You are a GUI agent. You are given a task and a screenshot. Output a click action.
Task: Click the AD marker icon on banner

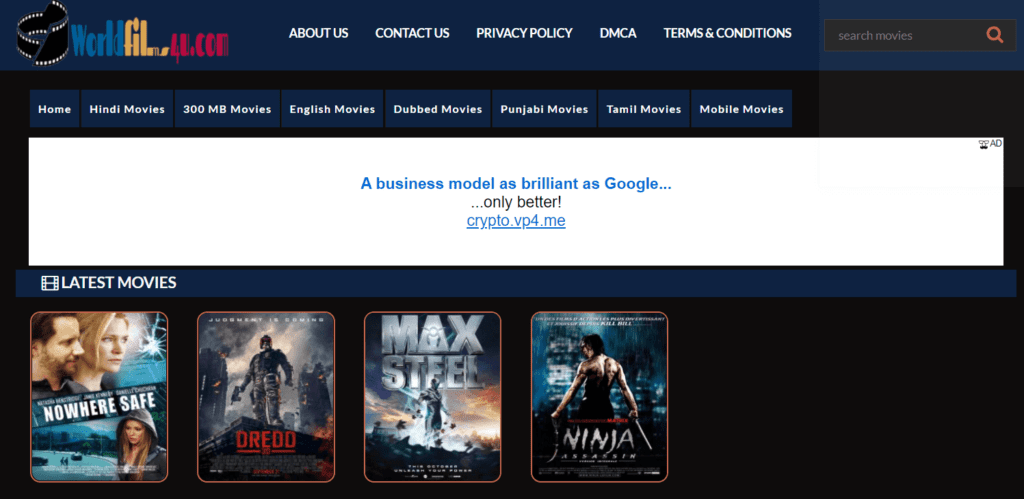click(x=989, y=144)
